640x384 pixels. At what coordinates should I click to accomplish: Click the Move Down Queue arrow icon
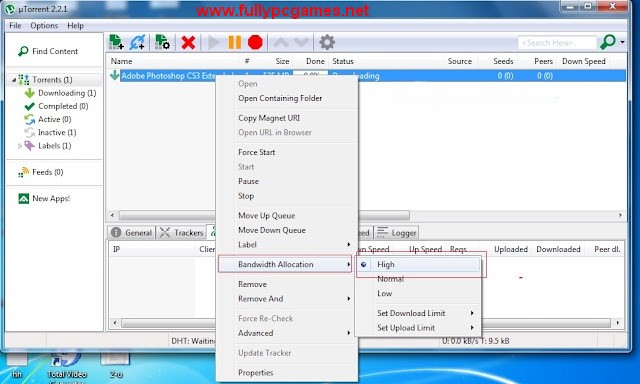tap(301, 42)
